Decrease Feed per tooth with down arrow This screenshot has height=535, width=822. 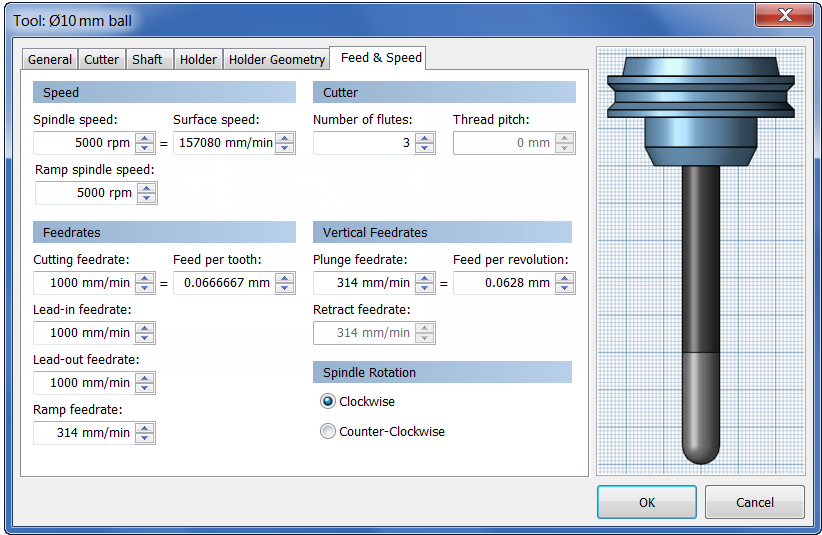tap(285, 288)
